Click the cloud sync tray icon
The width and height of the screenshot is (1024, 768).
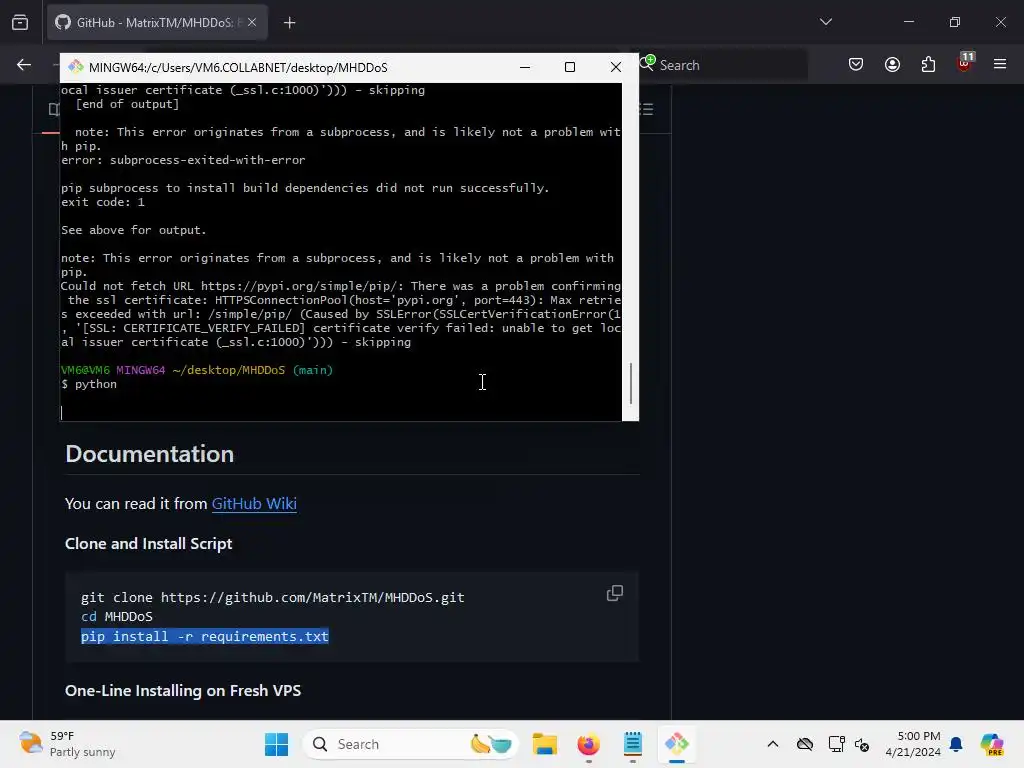[x=805, y=744]
